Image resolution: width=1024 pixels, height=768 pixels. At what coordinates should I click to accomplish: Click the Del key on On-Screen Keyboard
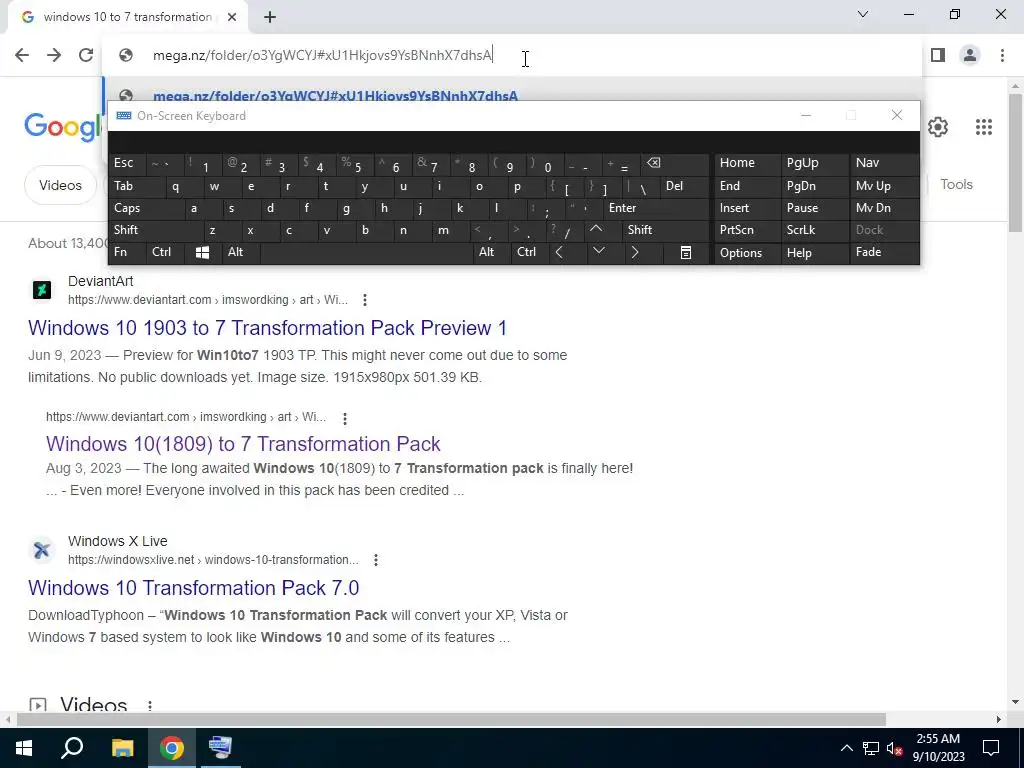click(684, 186)
